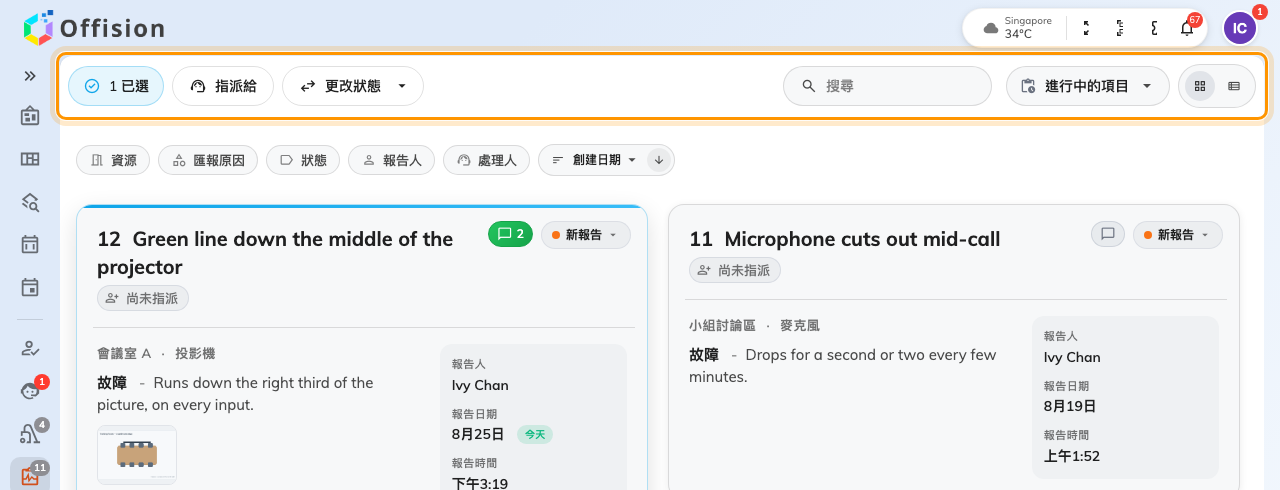Click 尚未指派 chip on report 11
Viewport: 1280px width, 490px height.
(x=735, y=270)
